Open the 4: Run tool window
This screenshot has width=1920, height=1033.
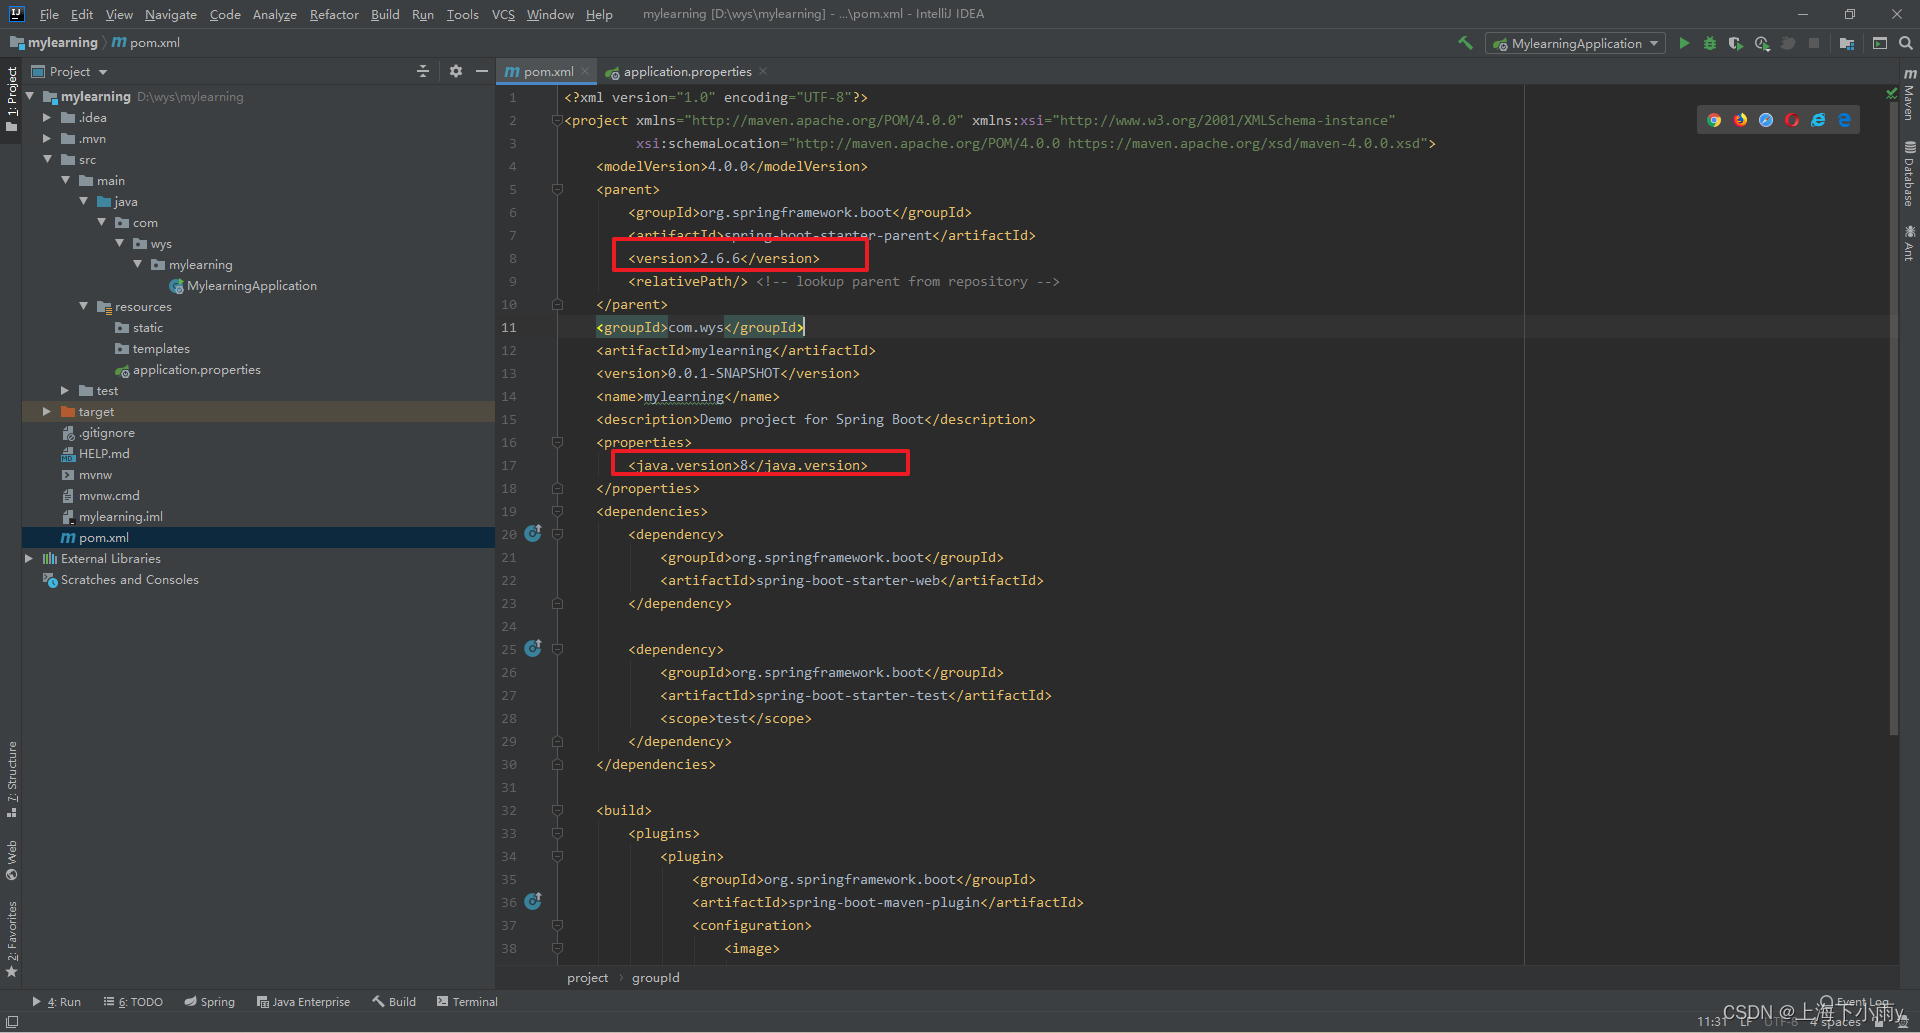56,1001
